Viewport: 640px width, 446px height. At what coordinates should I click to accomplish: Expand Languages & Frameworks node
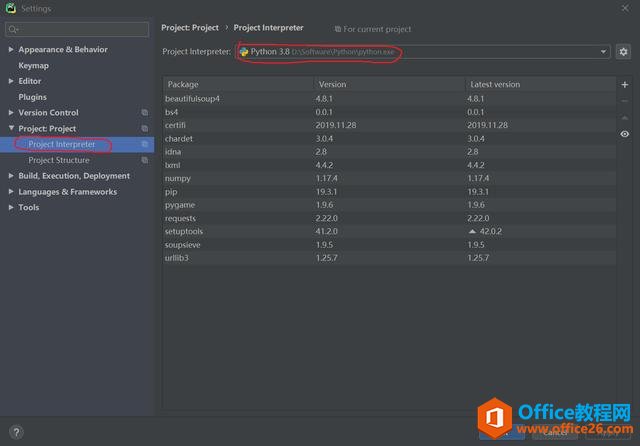pyautogui.click(x=11, y=191)
